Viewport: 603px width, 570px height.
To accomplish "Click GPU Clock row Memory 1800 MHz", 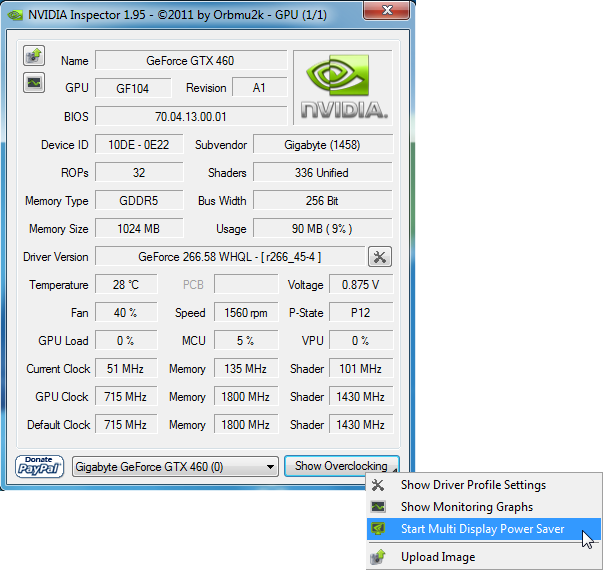I will pos(246,397).
